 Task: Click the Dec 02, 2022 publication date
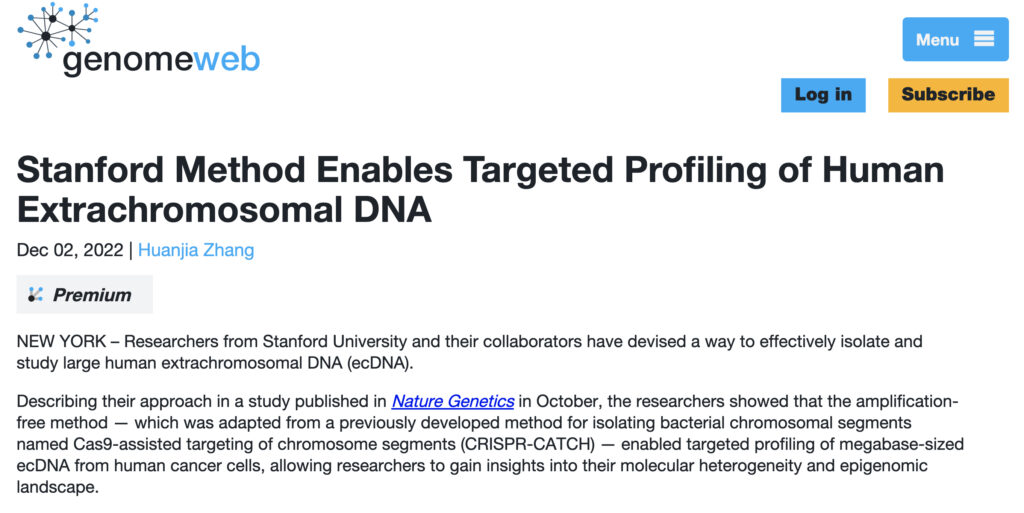pyautogui.click(x=70, y=250)
